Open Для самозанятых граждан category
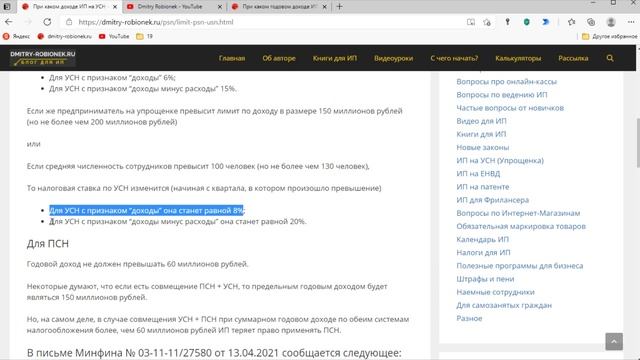This screenshot has height=360, width=640. click(x=504, y=305)
